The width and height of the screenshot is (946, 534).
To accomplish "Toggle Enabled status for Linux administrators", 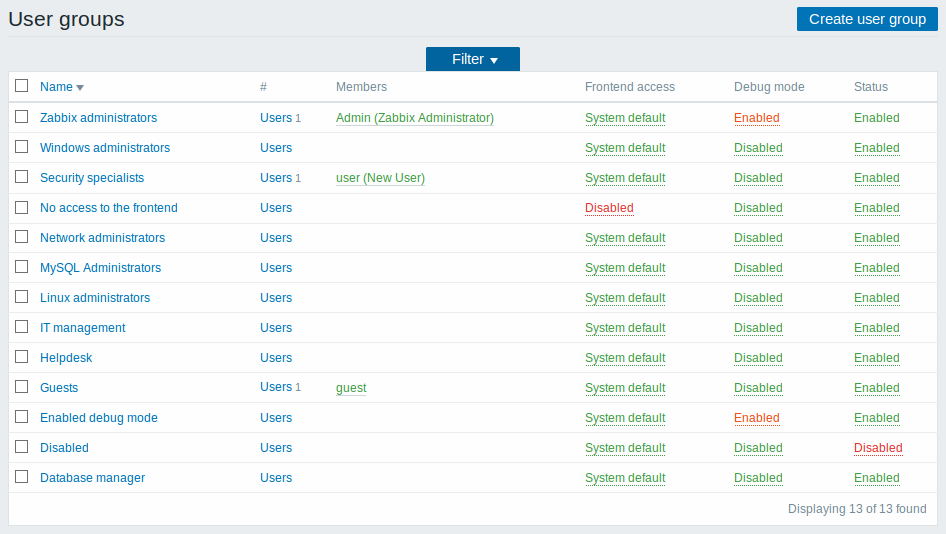I will (x=877, y=298).
